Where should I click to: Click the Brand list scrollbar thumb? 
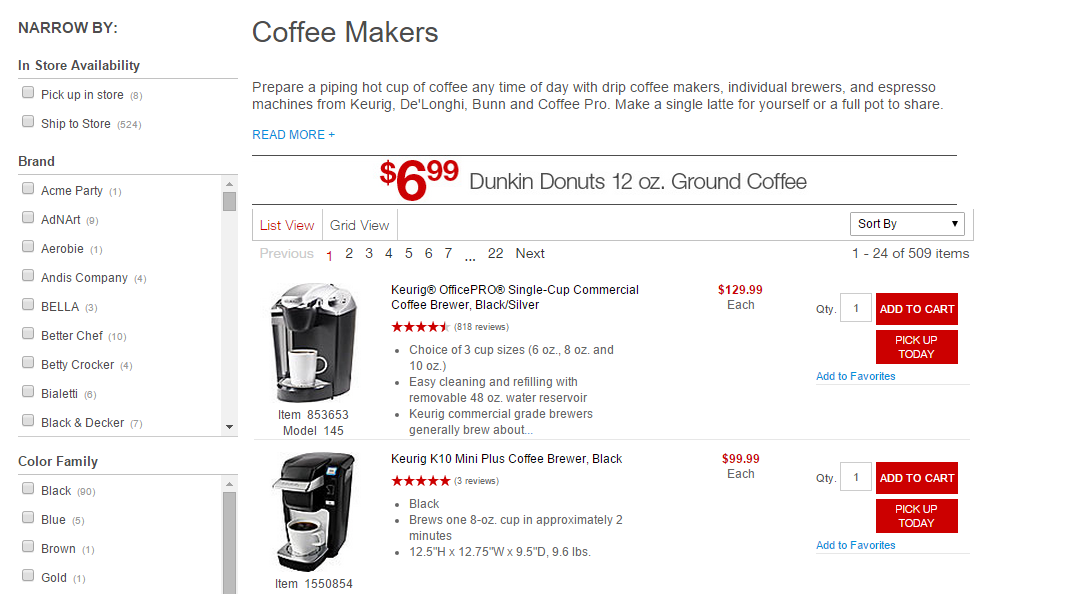[x=230, y=202]
